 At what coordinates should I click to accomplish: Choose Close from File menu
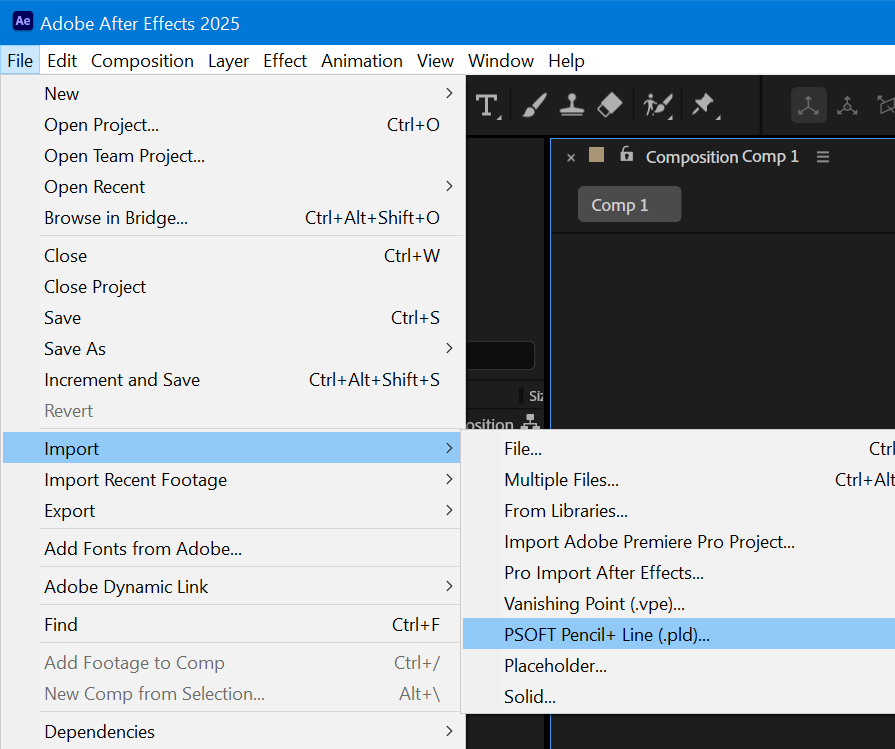(x=233, y=256)
